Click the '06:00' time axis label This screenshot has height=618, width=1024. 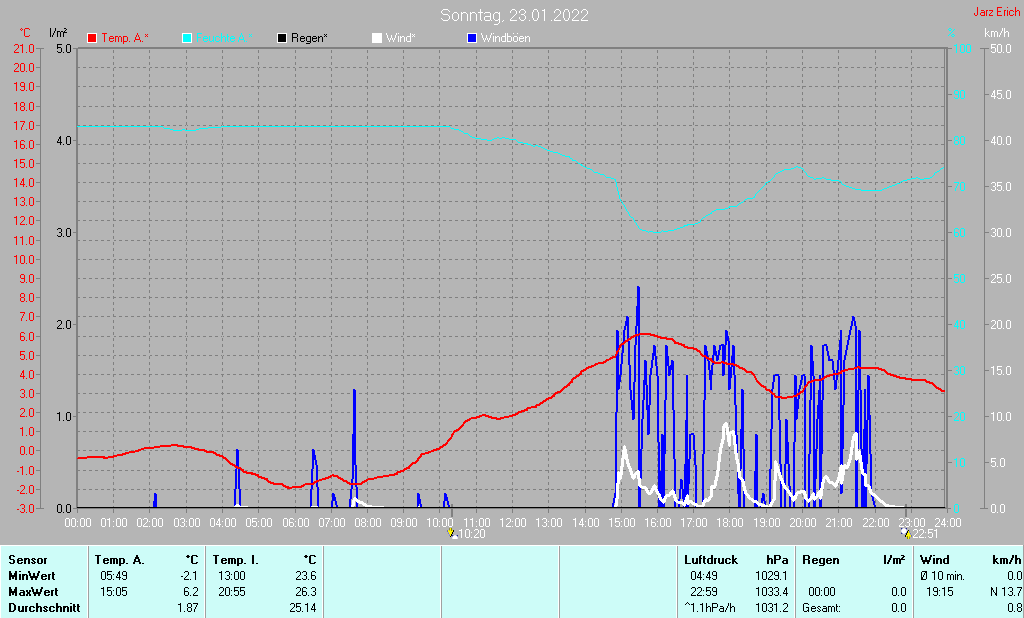click(x=295, y=523)
